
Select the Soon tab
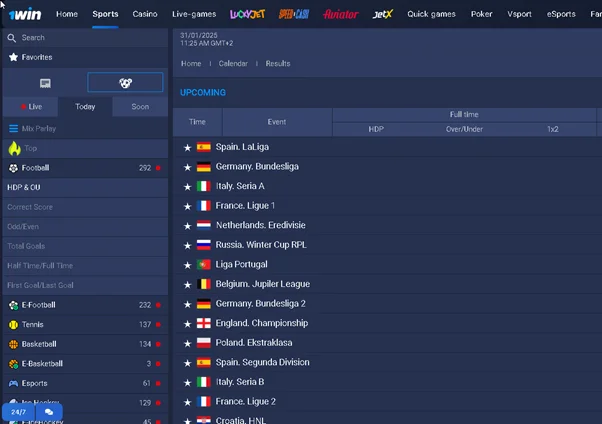point(140,106)
